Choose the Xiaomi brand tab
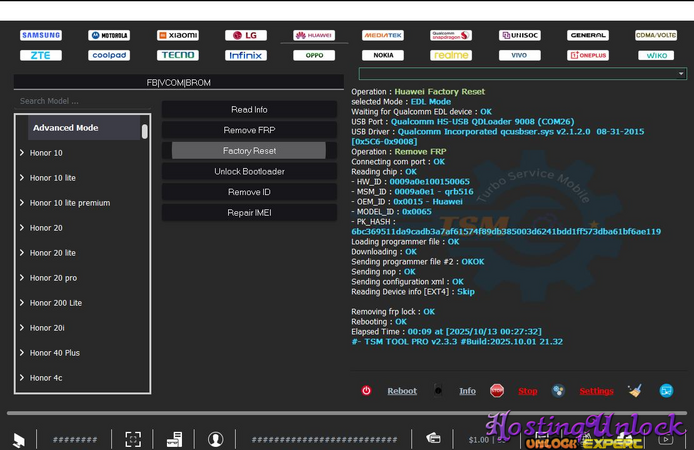 tap(177, 35)
